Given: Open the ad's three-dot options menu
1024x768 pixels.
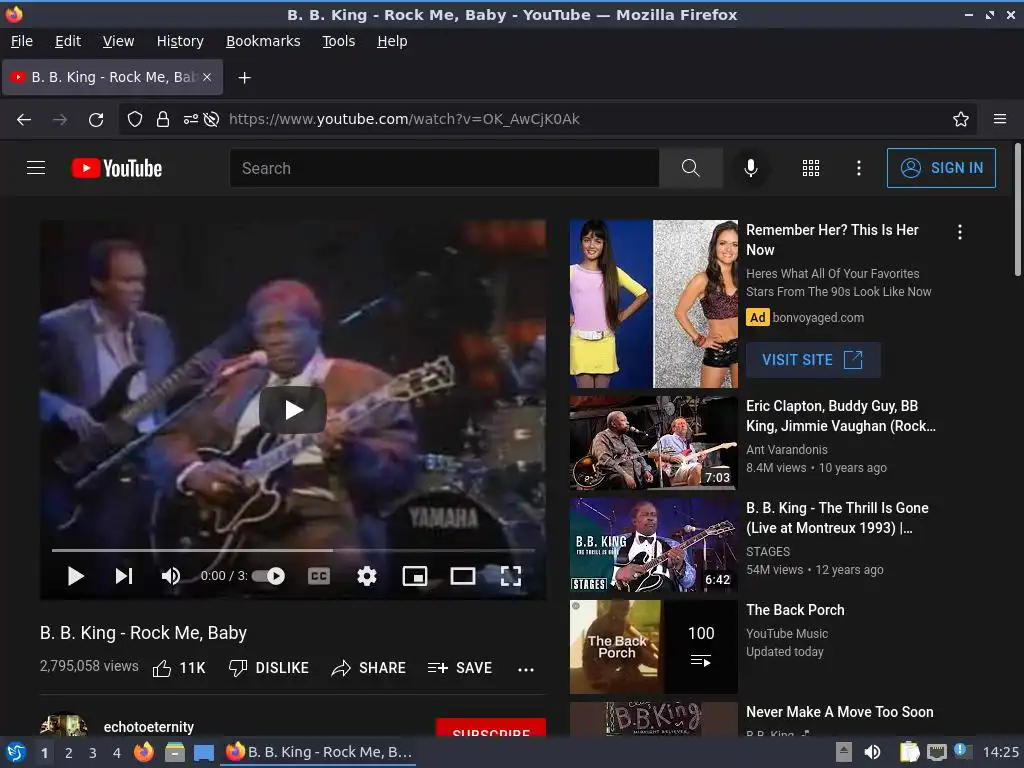Looking at the screenshot, I should (x=959, y=232).
